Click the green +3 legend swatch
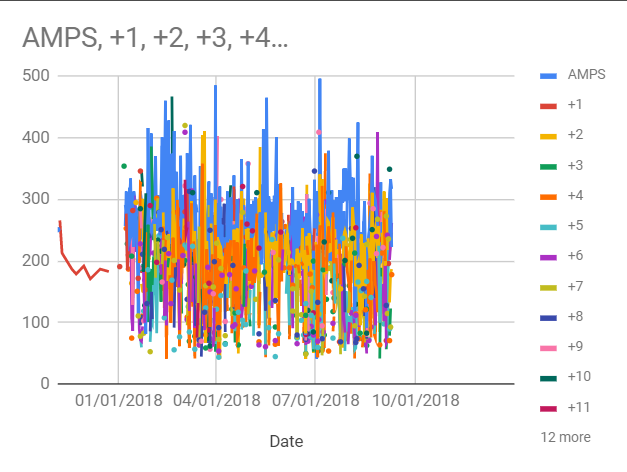Image resolution: width=627 pixels, height=472 pixels. coord(548,165)
